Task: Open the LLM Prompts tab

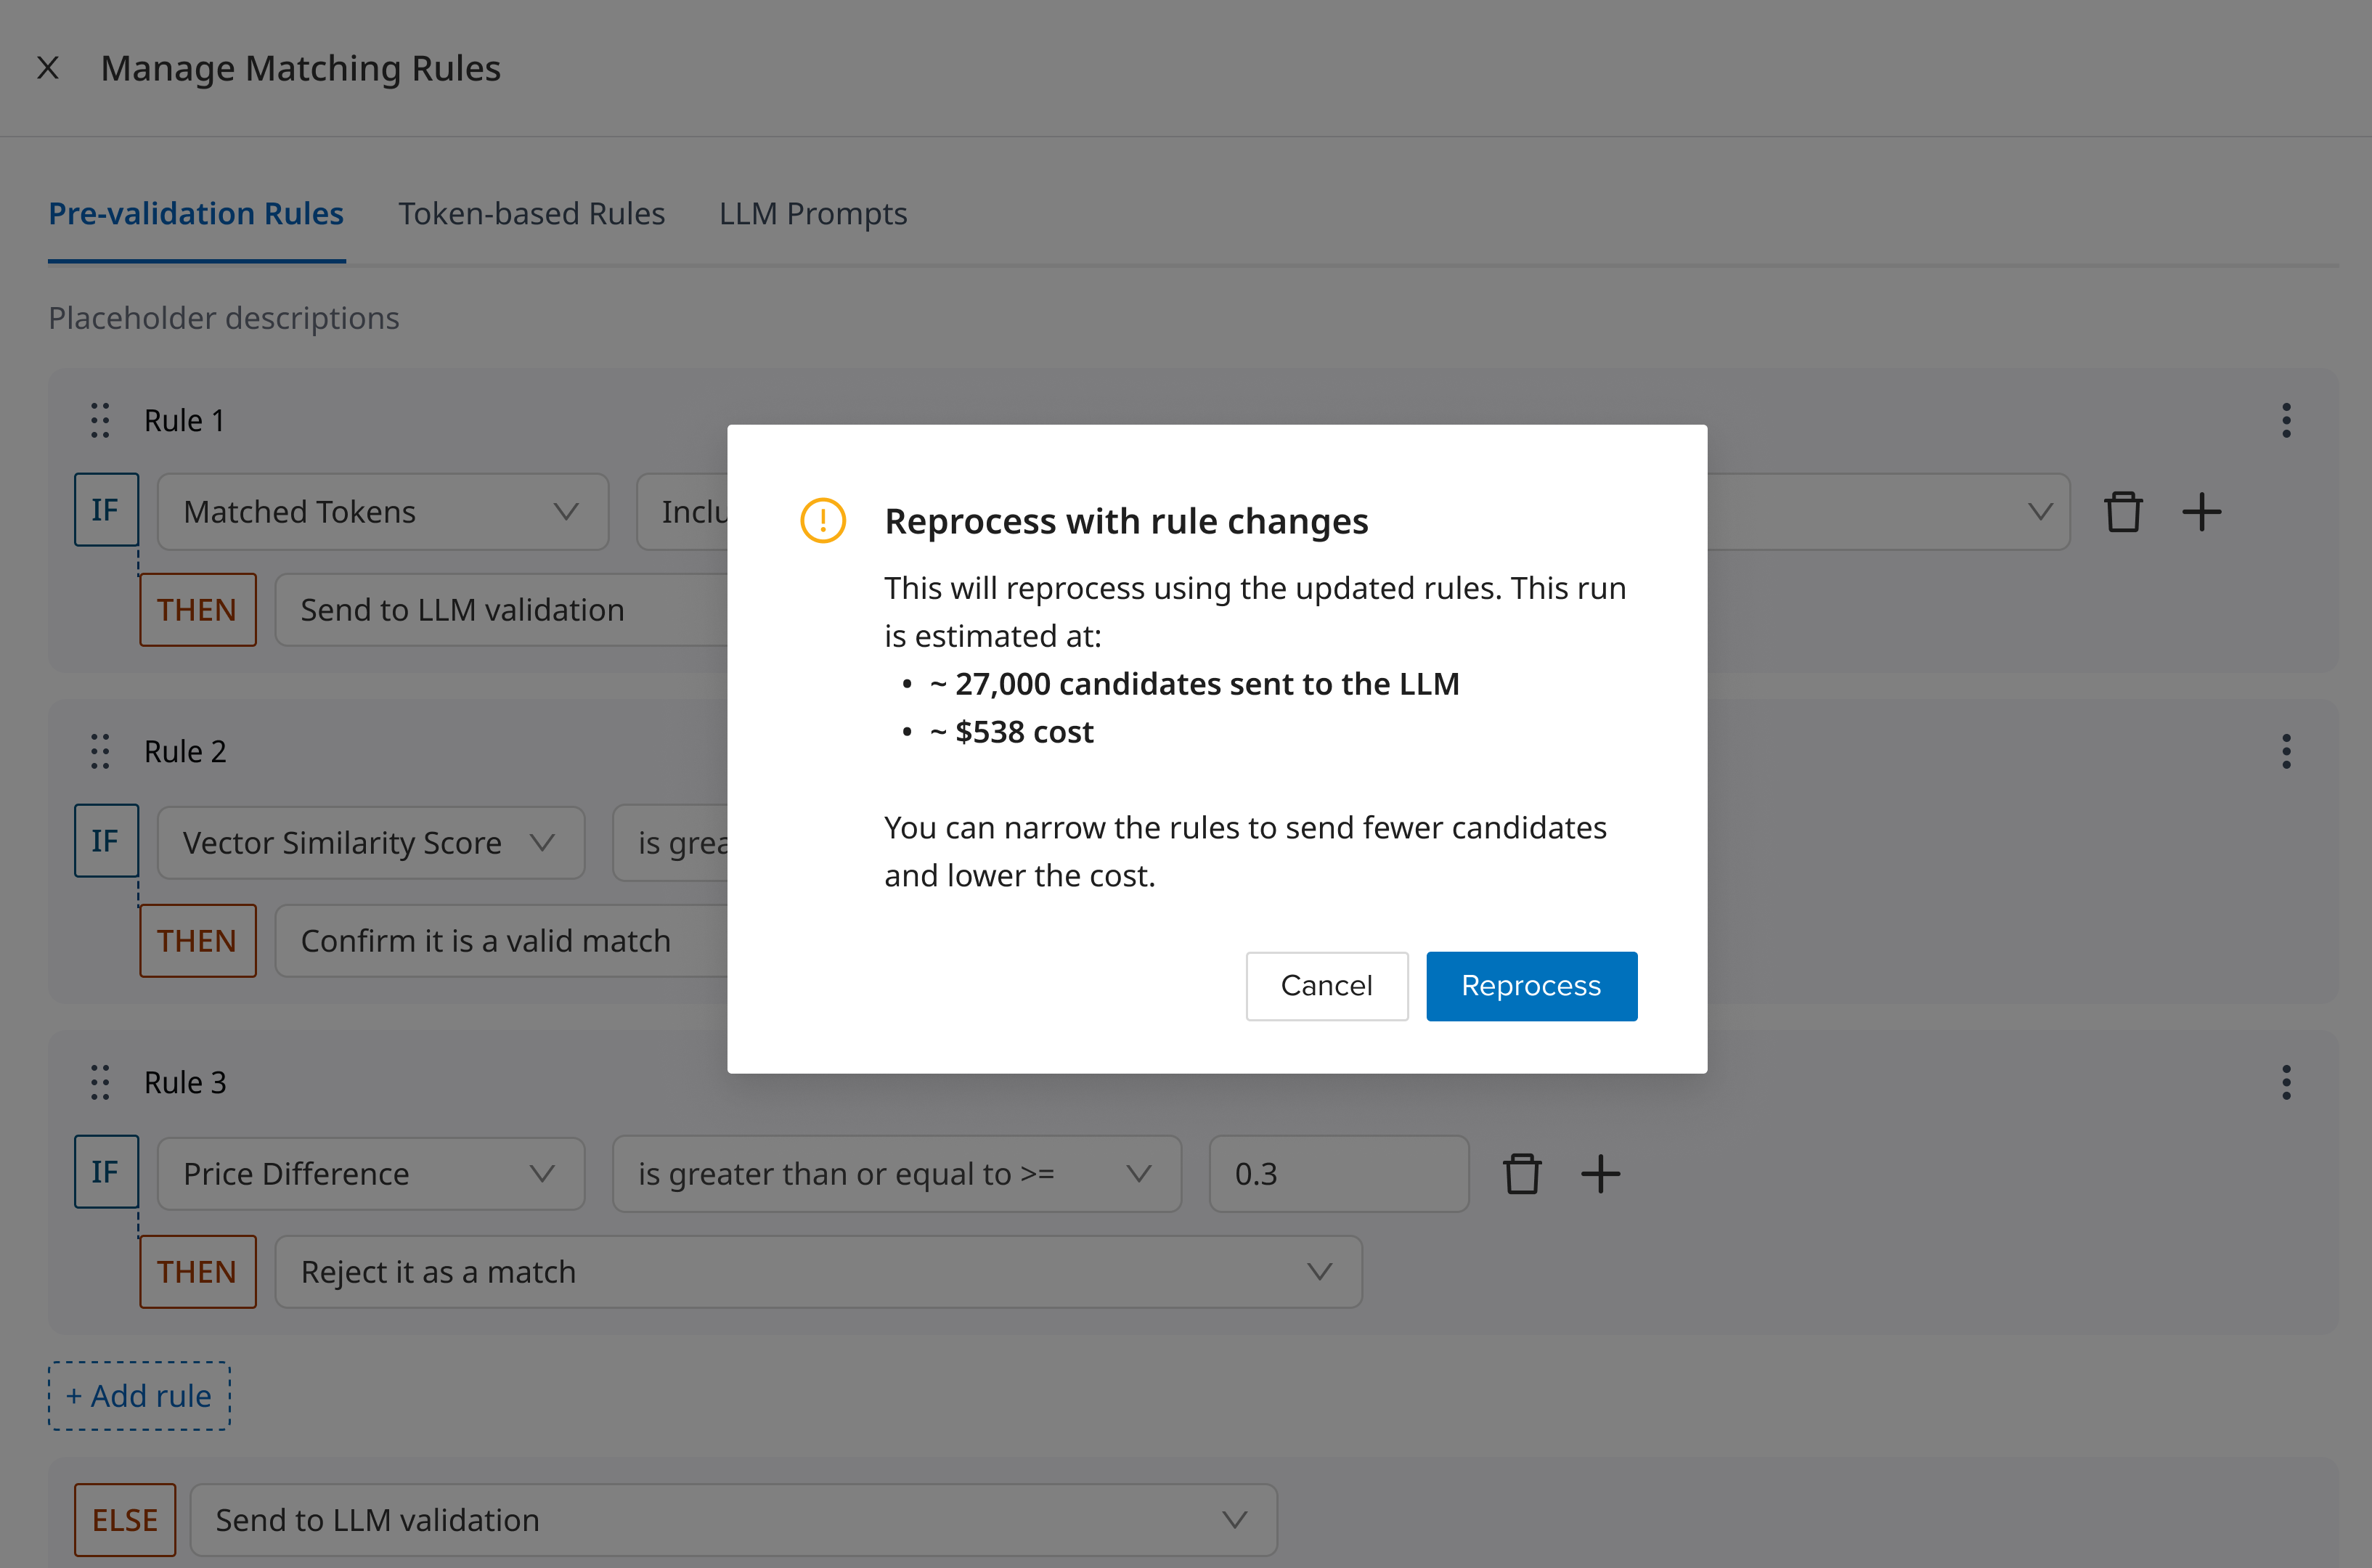Action: tap(813, 214)
